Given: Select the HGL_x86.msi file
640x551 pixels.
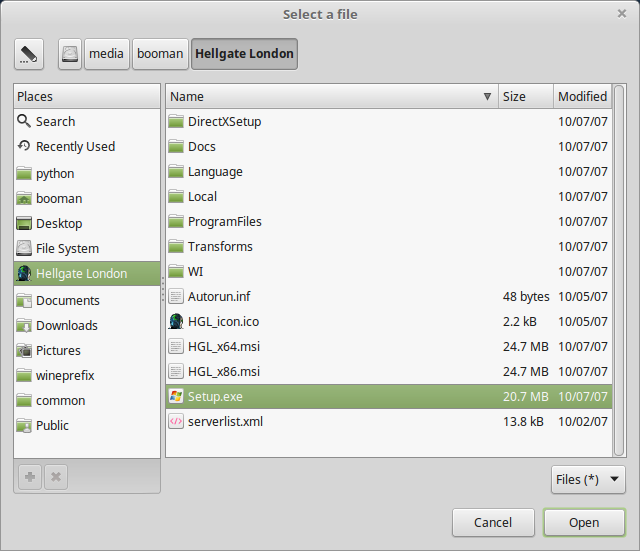Looking at the screenshot, I should coord(389,371).
